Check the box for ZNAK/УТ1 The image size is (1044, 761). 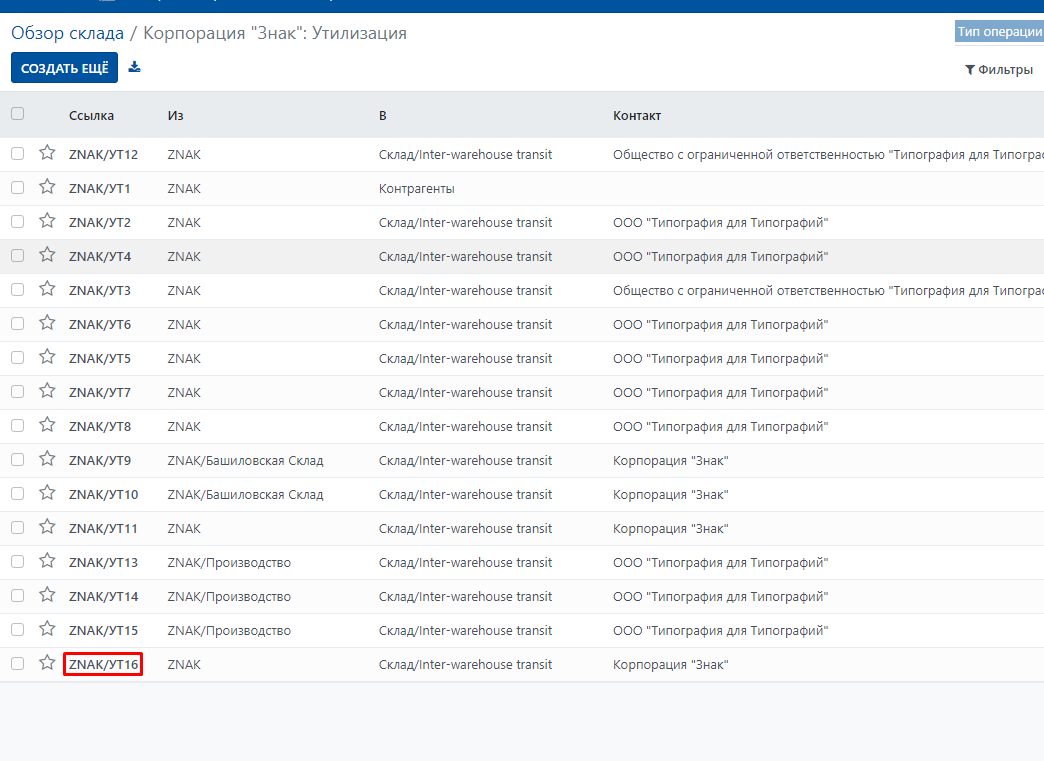17,188
